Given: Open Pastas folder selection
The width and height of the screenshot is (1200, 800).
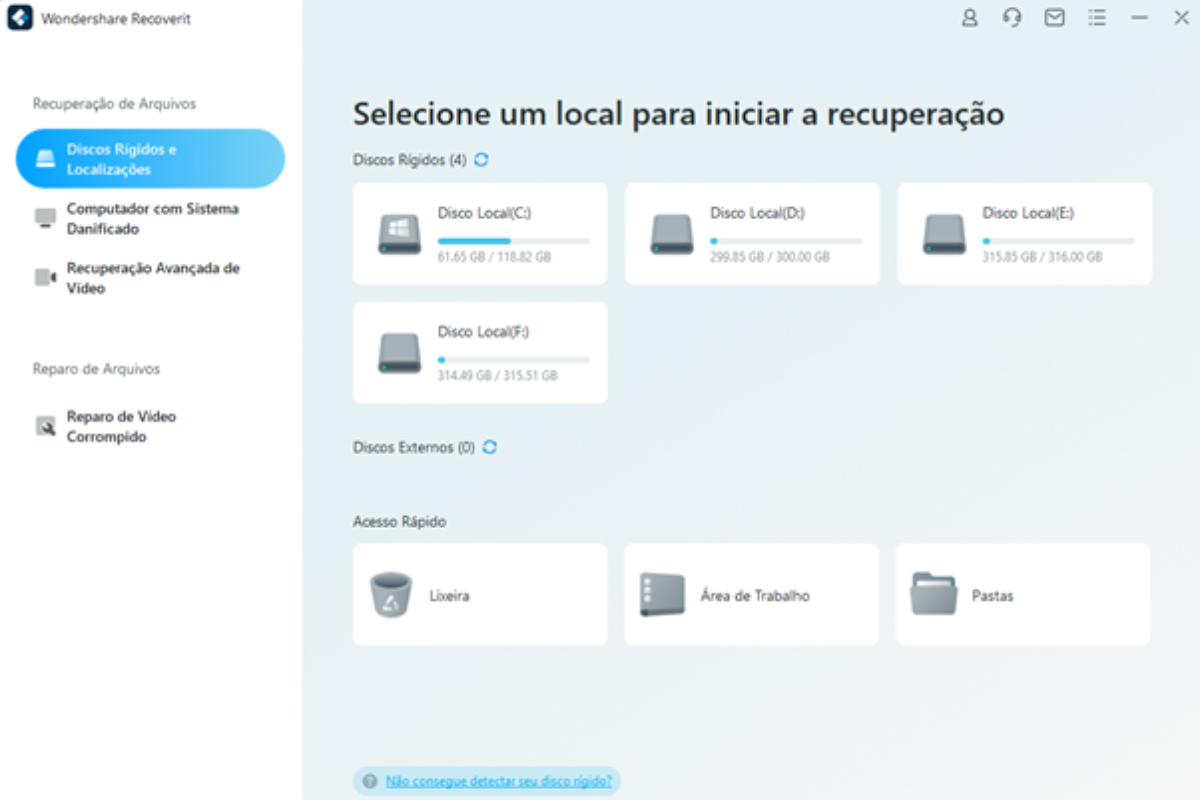Looking at the screenshot, I should tap(1022, 595).
